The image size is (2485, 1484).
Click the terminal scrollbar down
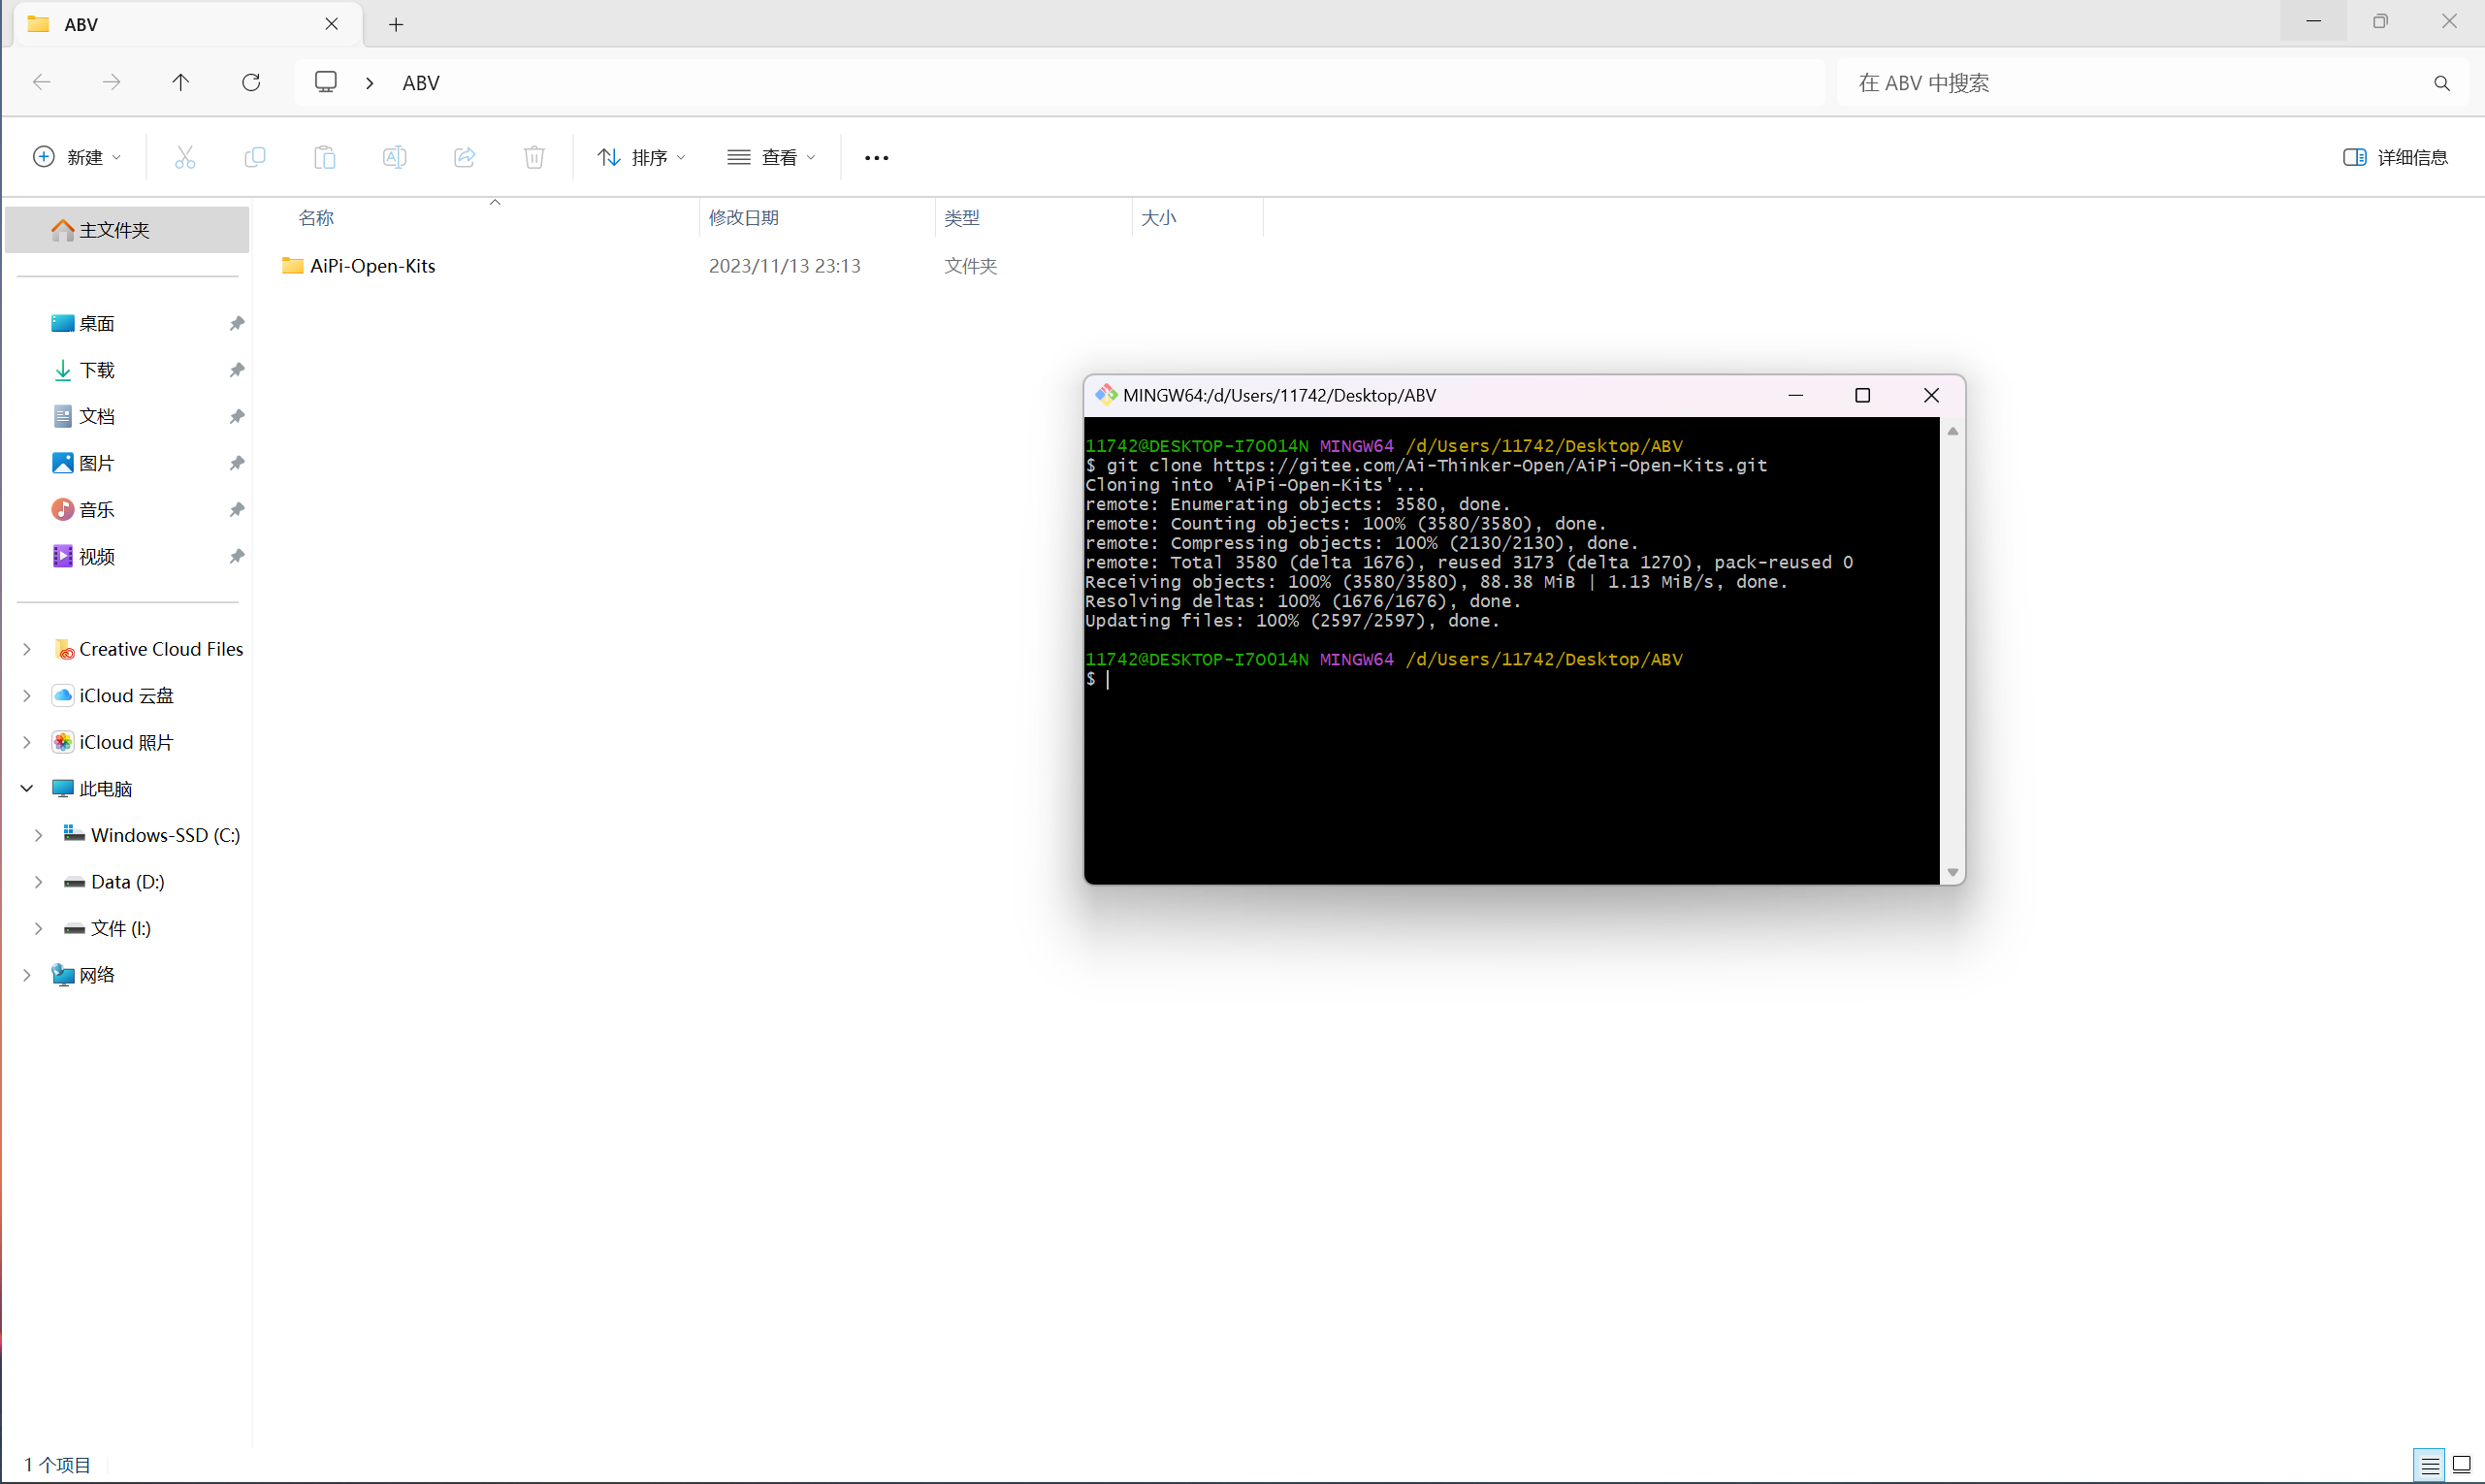point(1950,871)
